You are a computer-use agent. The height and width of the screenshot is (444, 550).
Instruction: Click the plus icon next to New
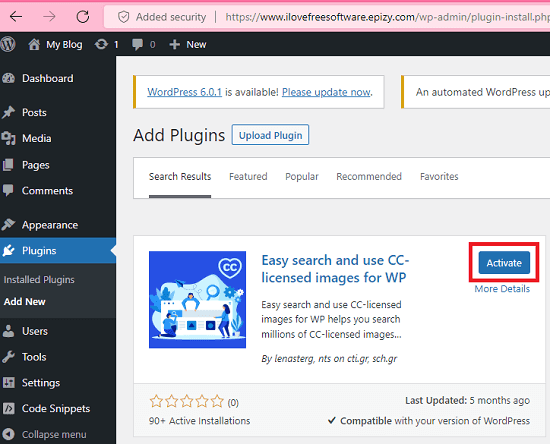pos(174,45)
